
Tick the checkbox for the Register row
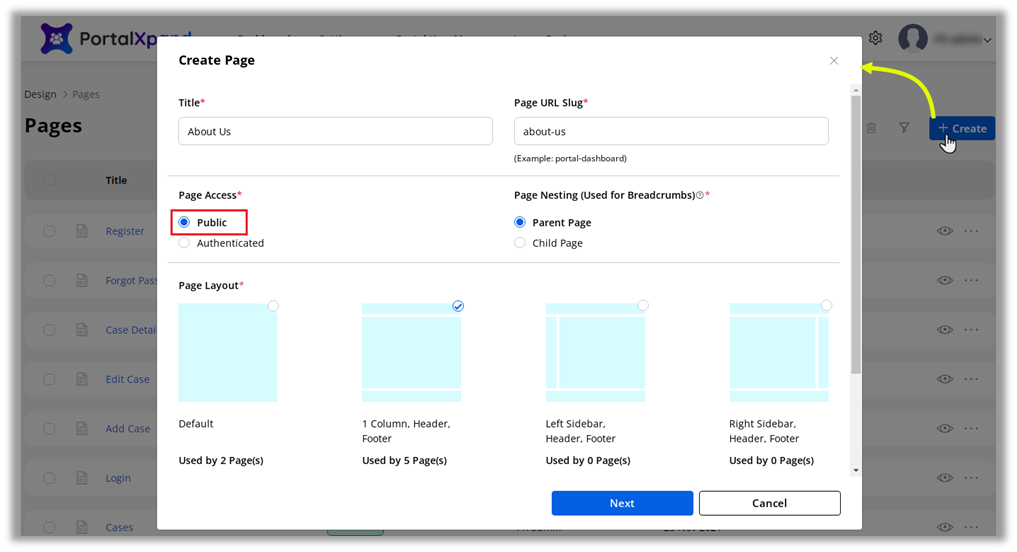(x=49, y=231)
